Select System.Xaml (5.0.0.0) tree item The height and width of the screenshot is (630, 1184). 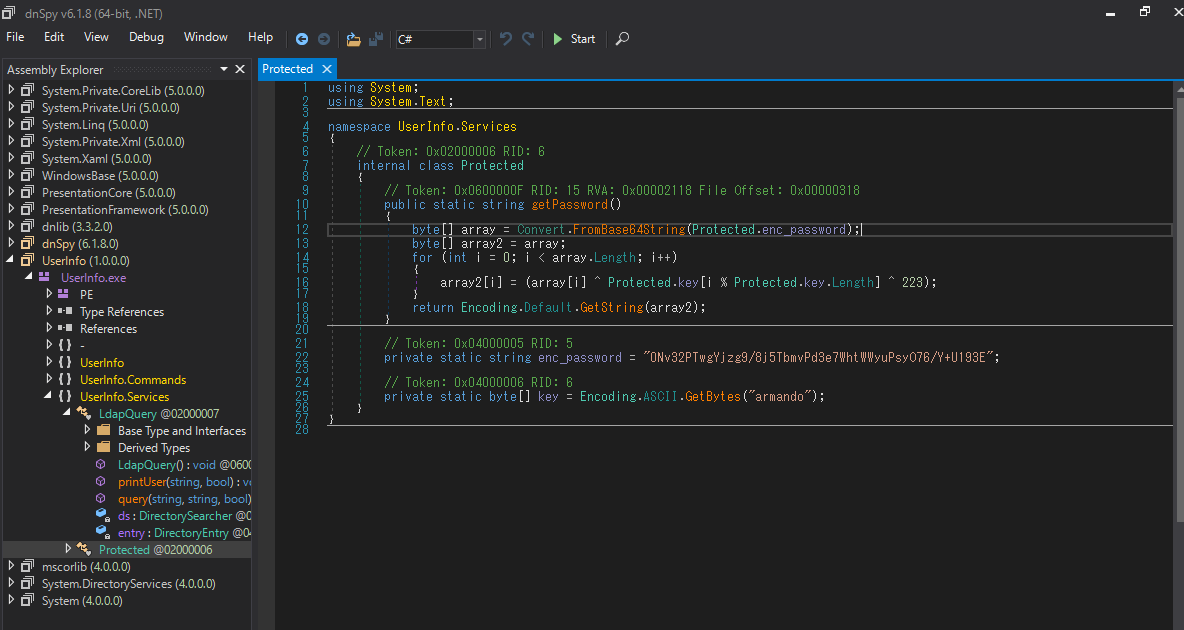point(97,159)
